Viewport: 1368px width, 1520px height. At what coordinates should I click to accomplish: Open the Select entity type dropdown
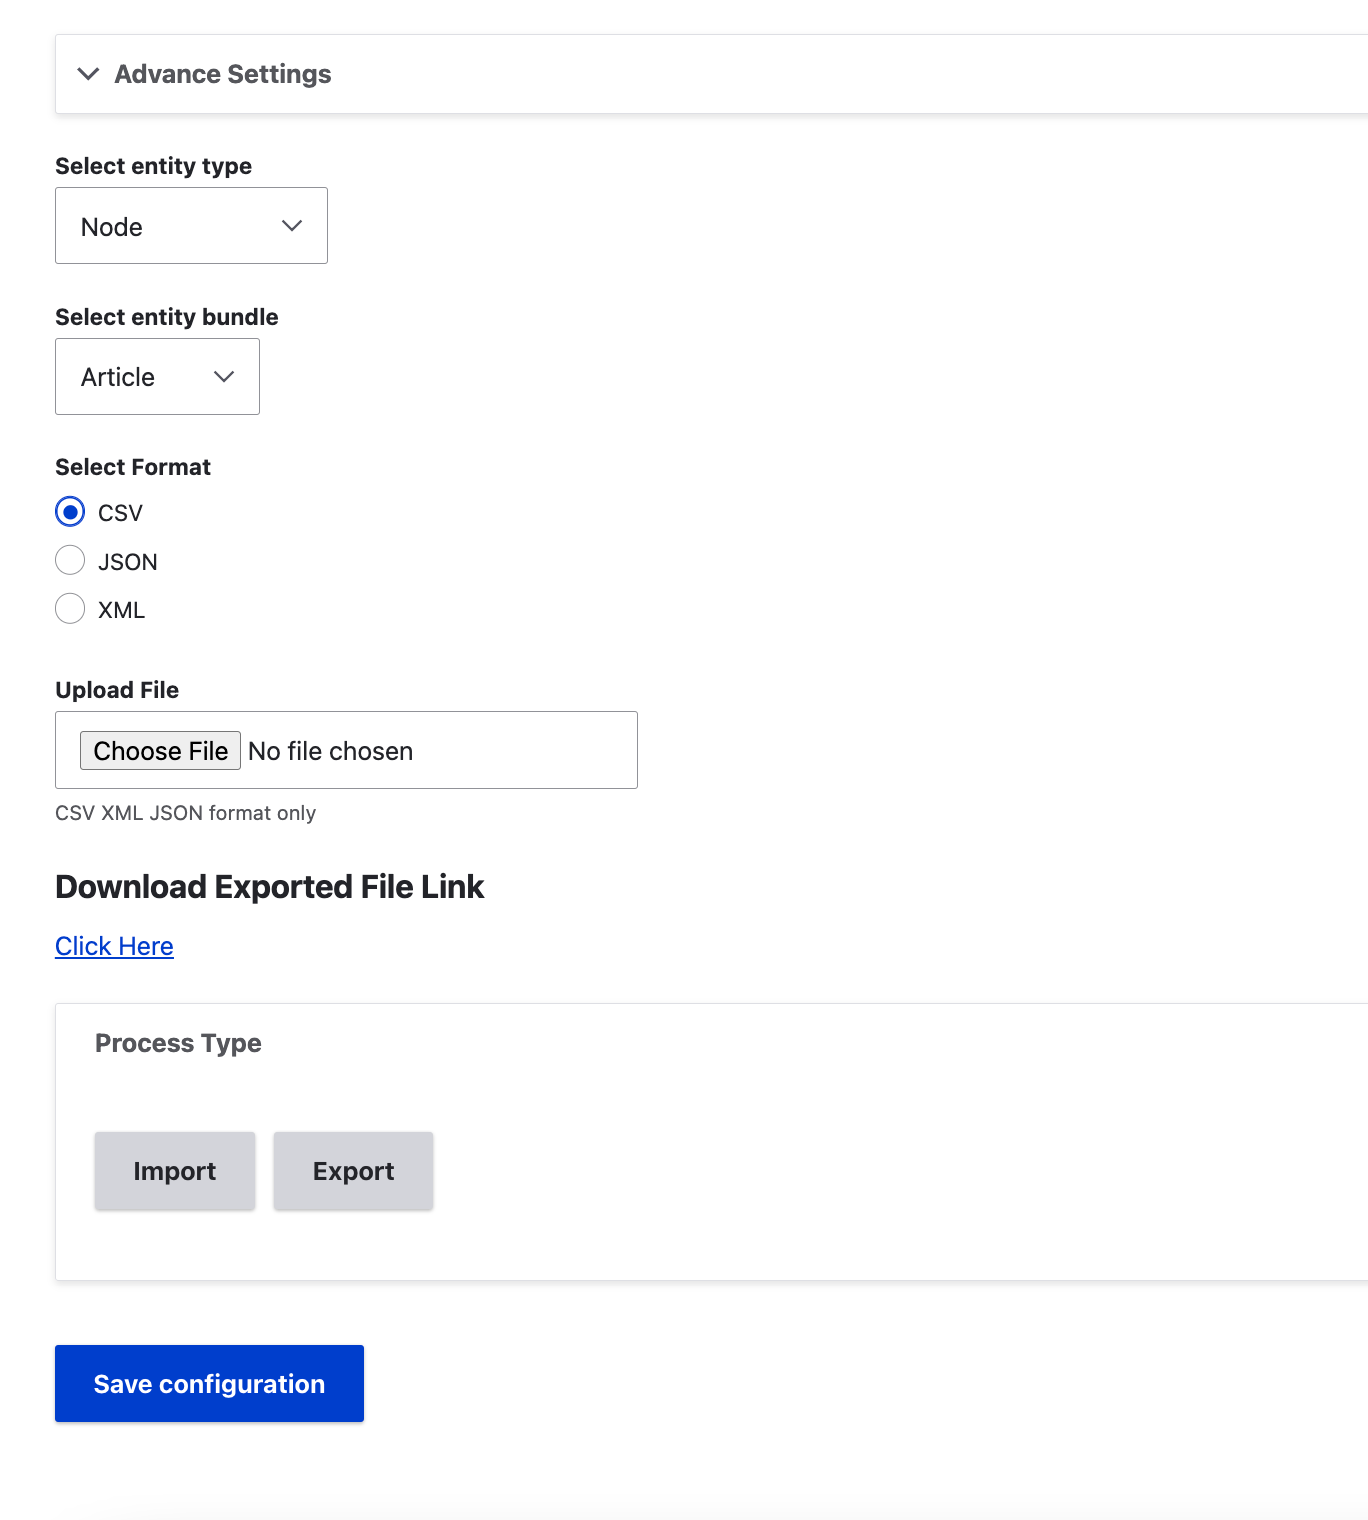coord(191,226)
